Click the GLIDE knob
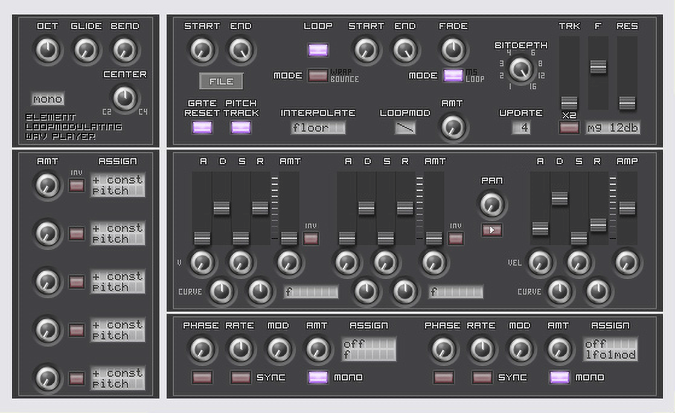 [86, 50]
